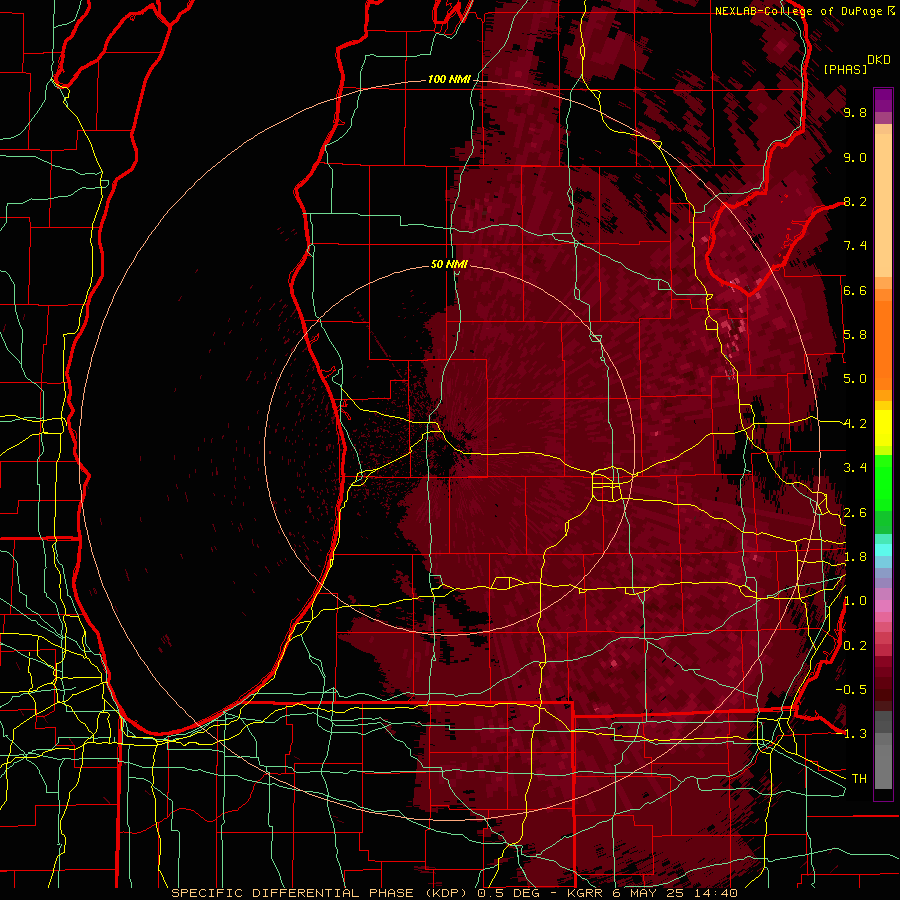Click the 9.0 scale value

855,157
